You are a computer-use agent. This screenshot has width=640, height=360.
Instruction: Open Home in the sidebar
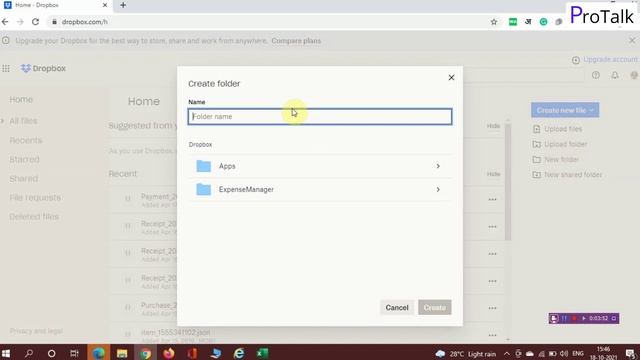click(21, 100)
